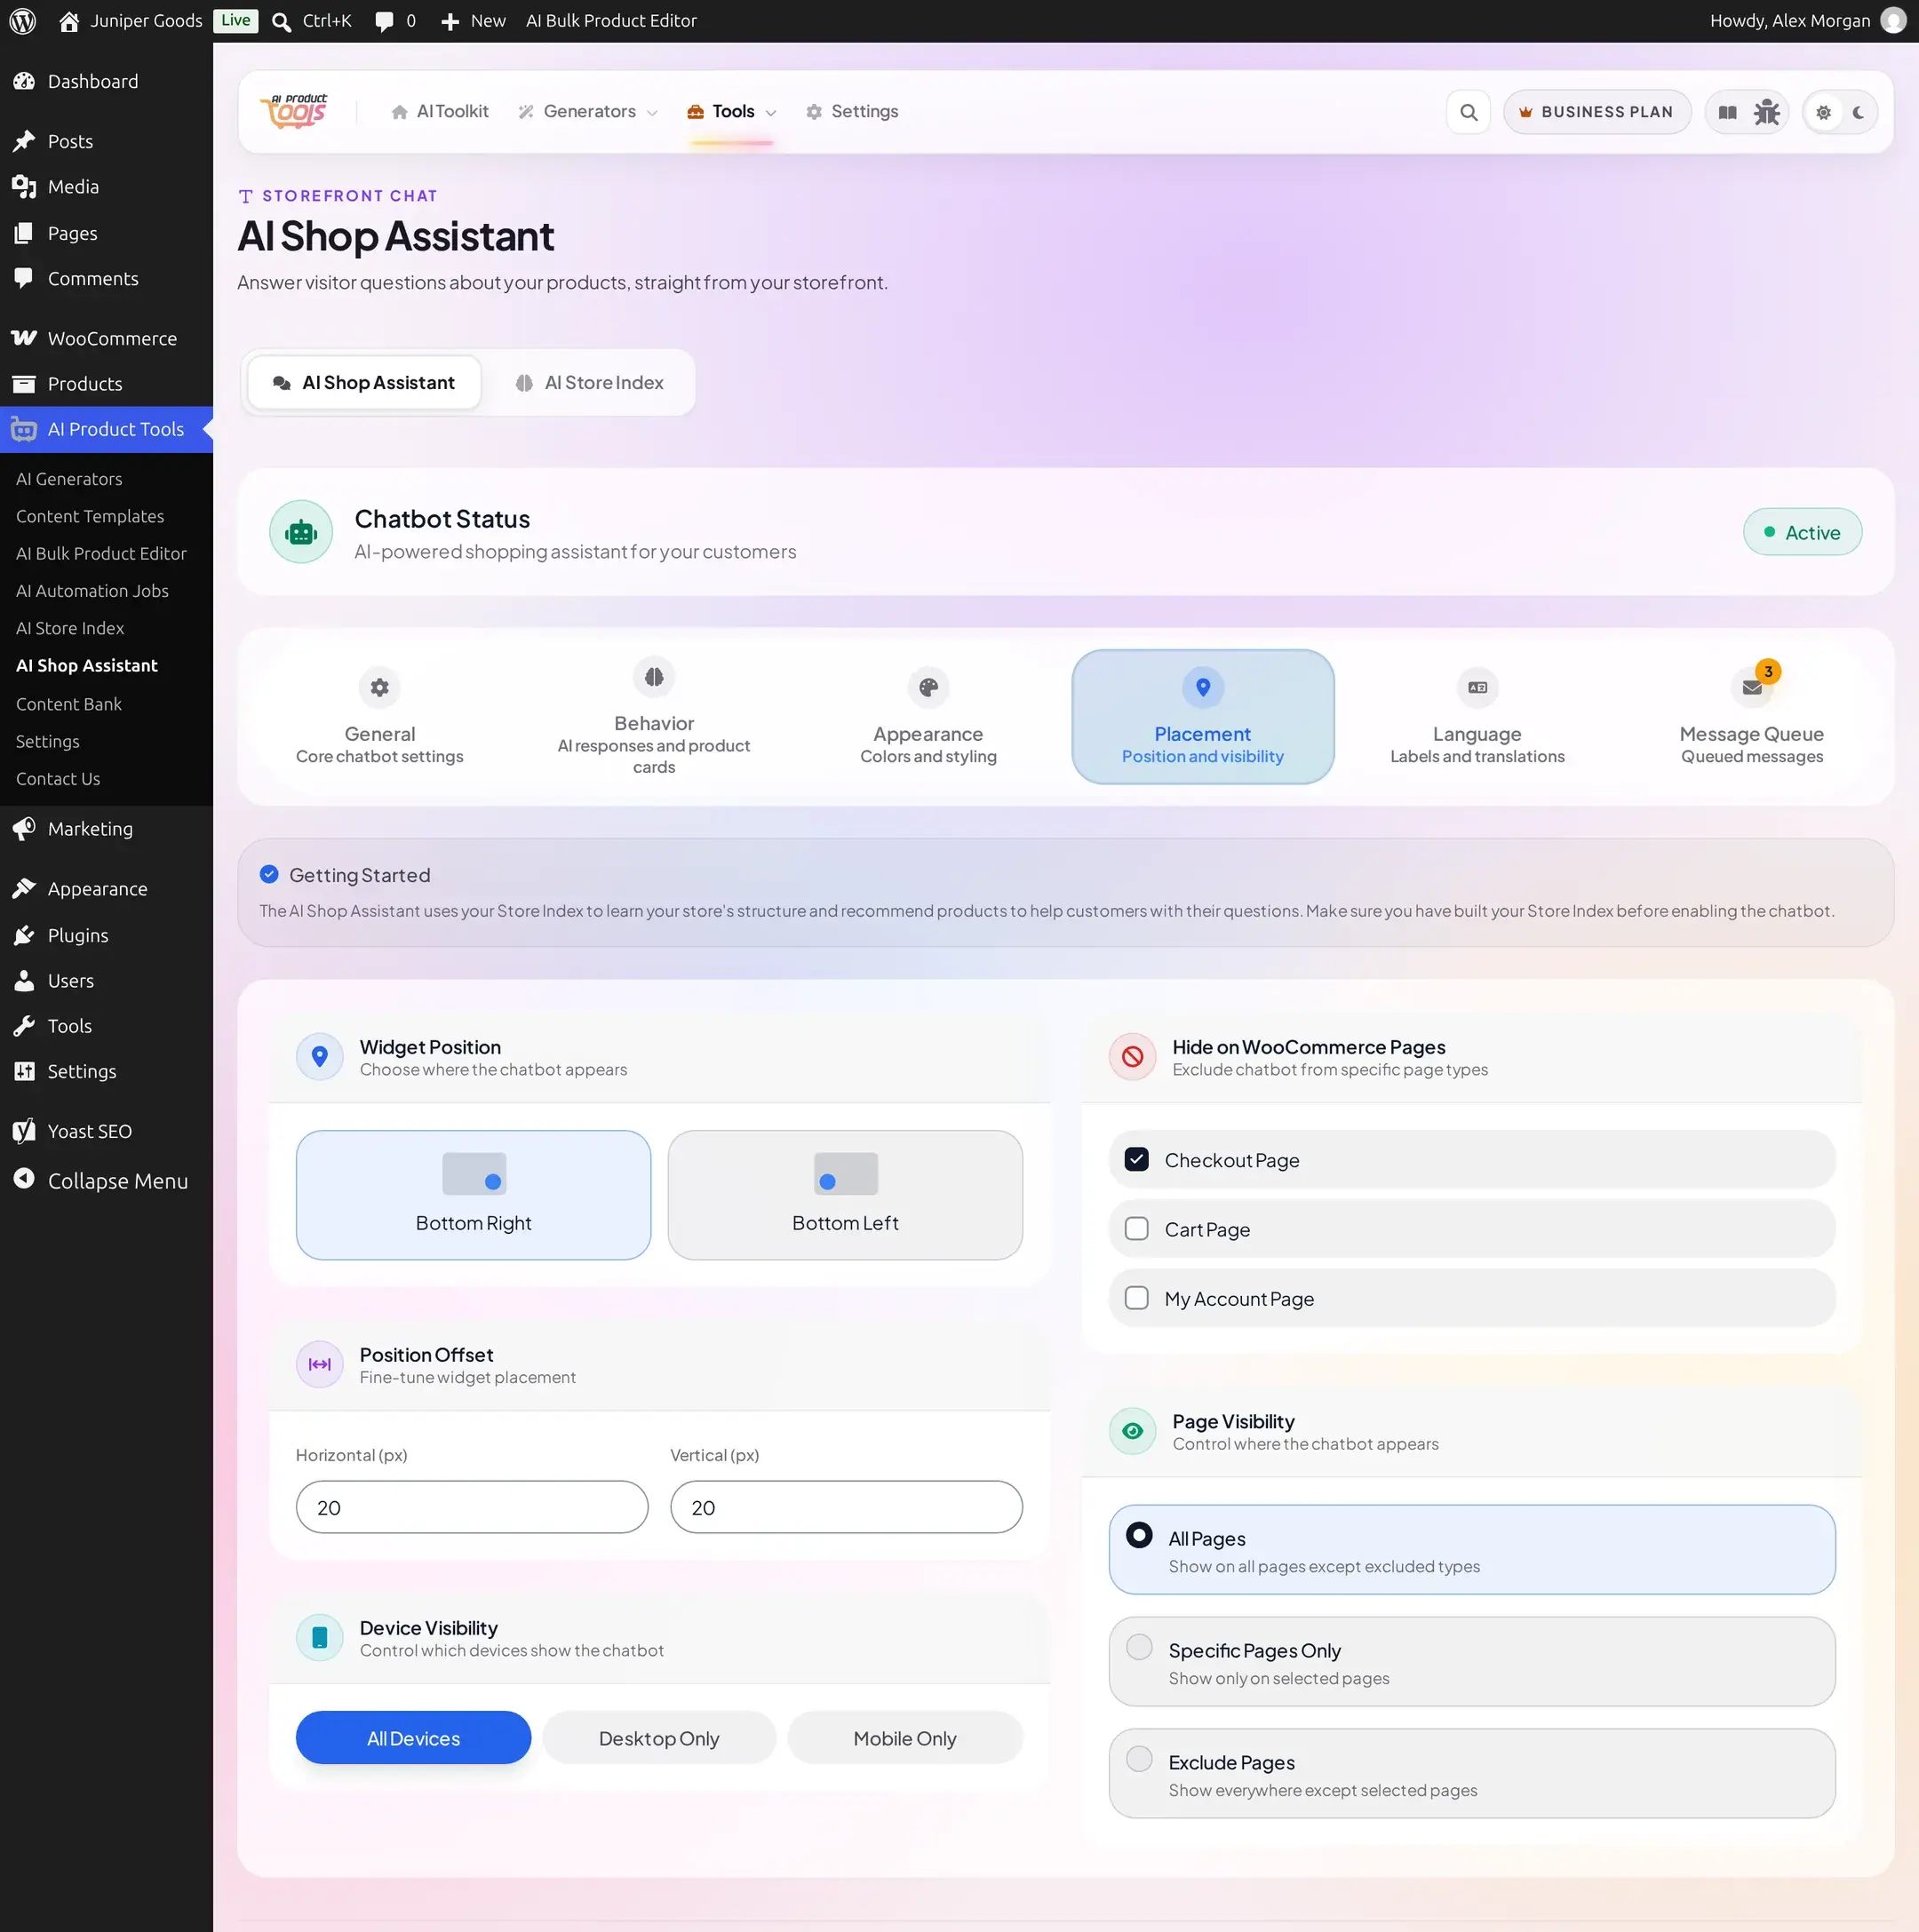Screen dimensions: 1919x1932
Task: Open the AI Toolkit nav item
Action: (440, 112)
